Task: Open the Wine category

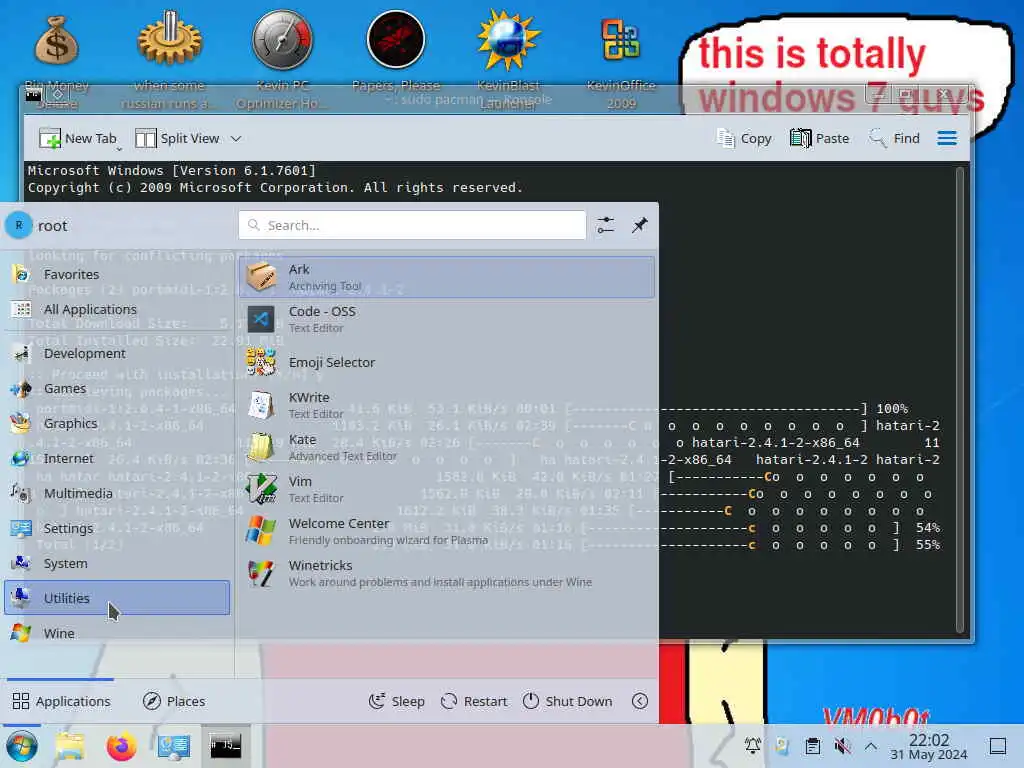Action: pos(118,633)
